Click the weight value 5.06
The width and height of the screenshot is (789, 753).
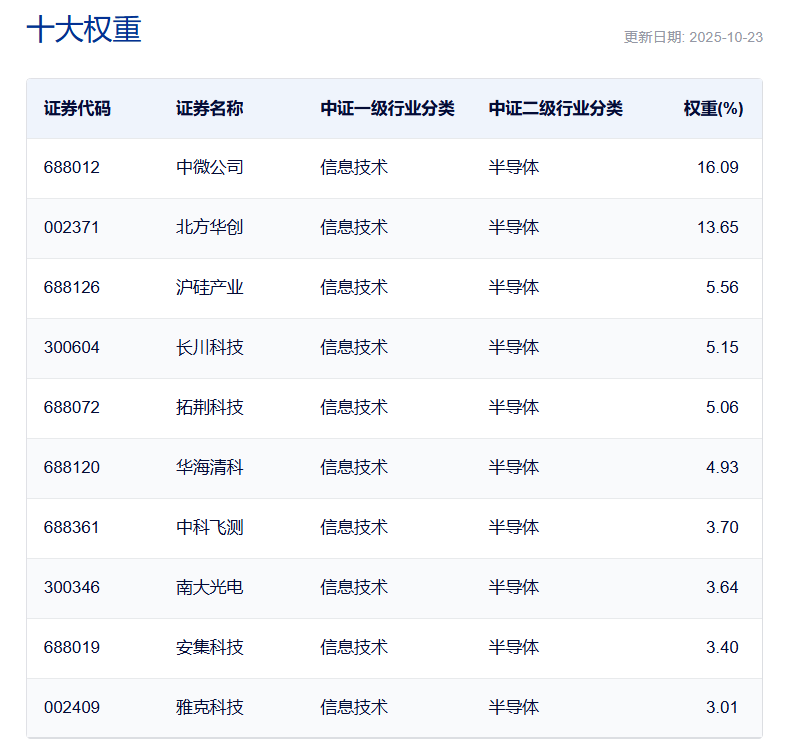coord(721,408)
